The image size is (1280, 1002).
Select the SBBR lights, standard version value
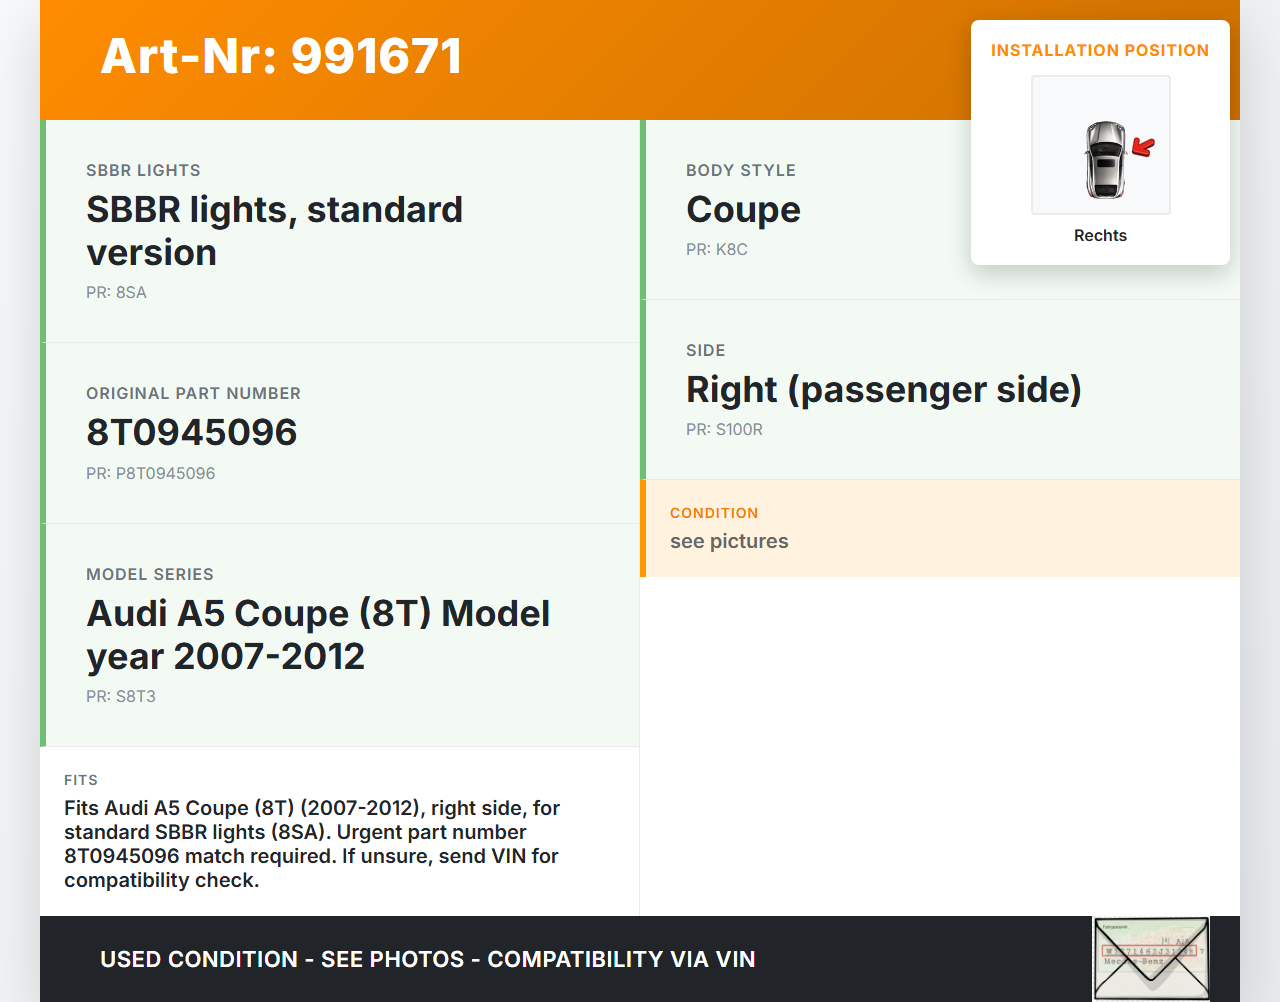click(274, 231)
